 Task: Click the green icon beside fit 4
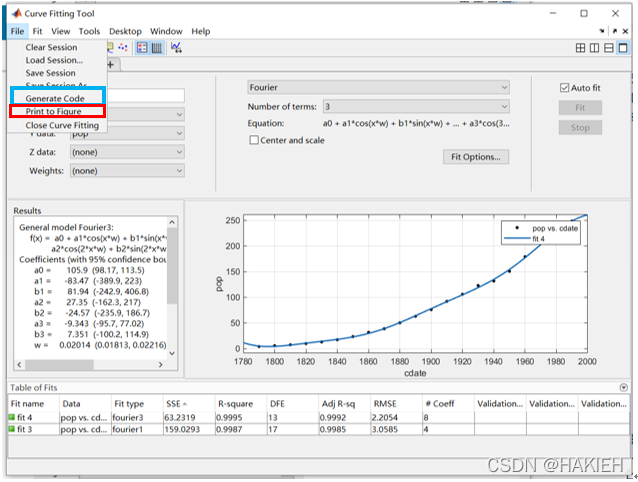tap(12, 417)
